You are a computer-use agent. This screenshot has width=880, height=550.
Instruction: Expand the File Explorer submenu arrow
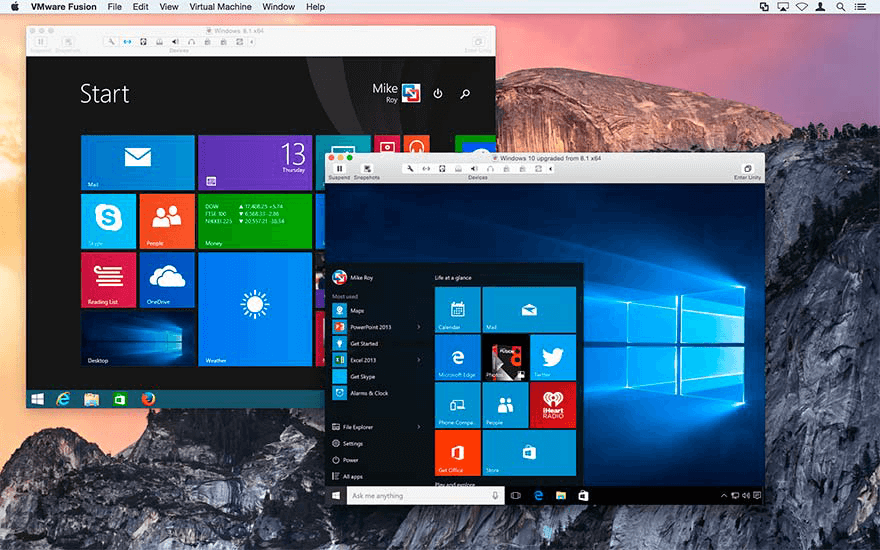tap(419, 427)
